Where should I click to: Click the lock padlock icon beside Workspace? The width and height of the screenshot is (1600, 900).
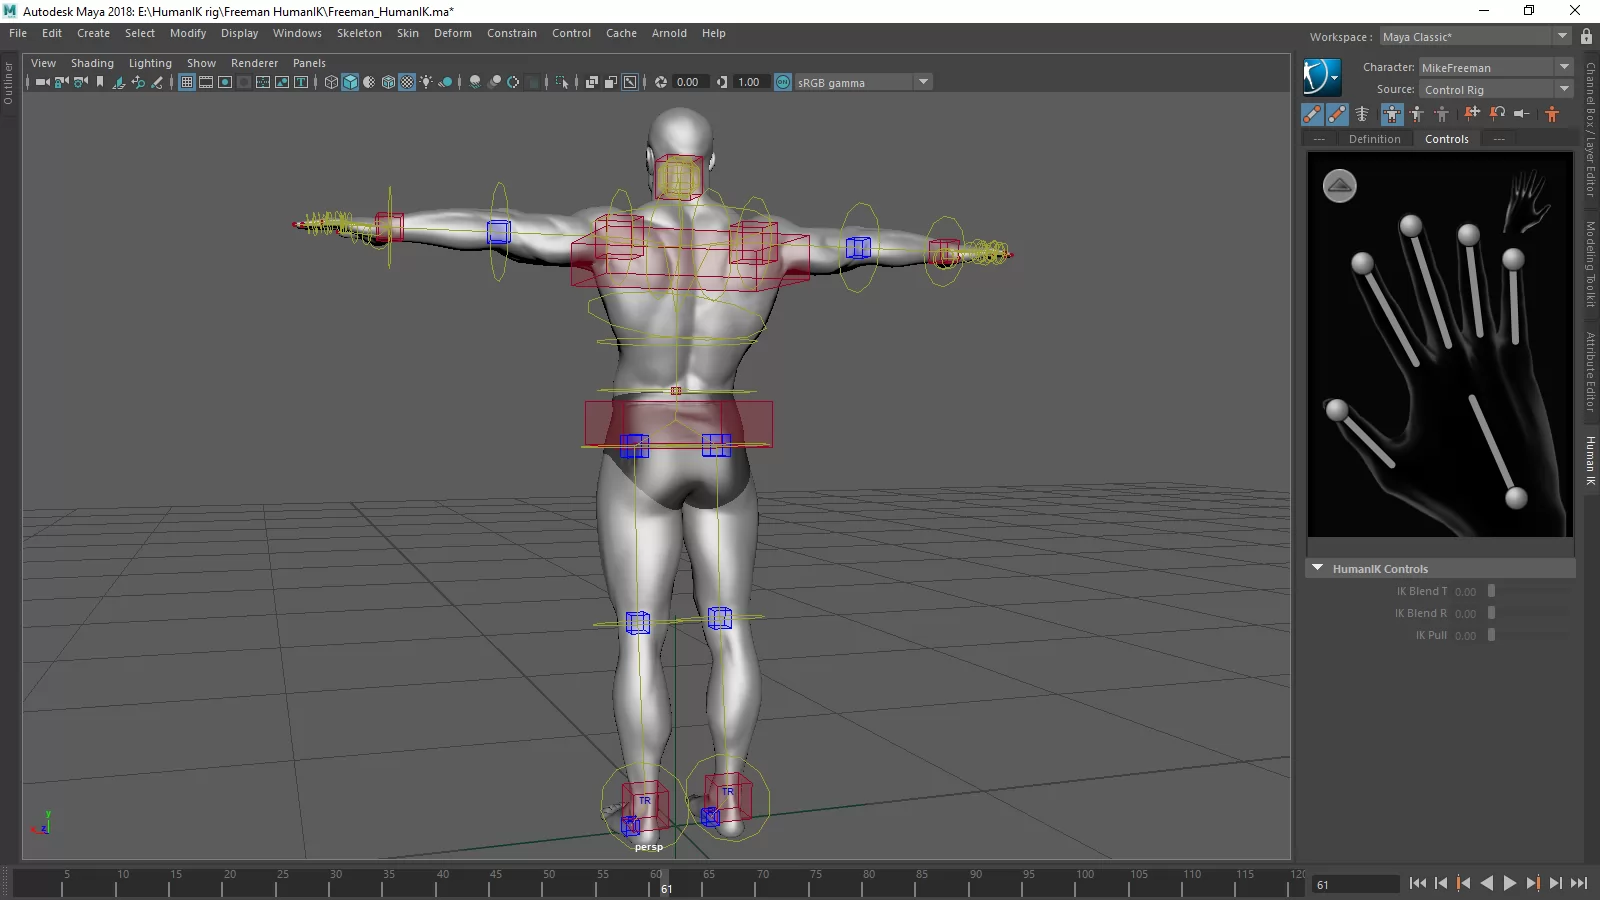coord(1586,37)
